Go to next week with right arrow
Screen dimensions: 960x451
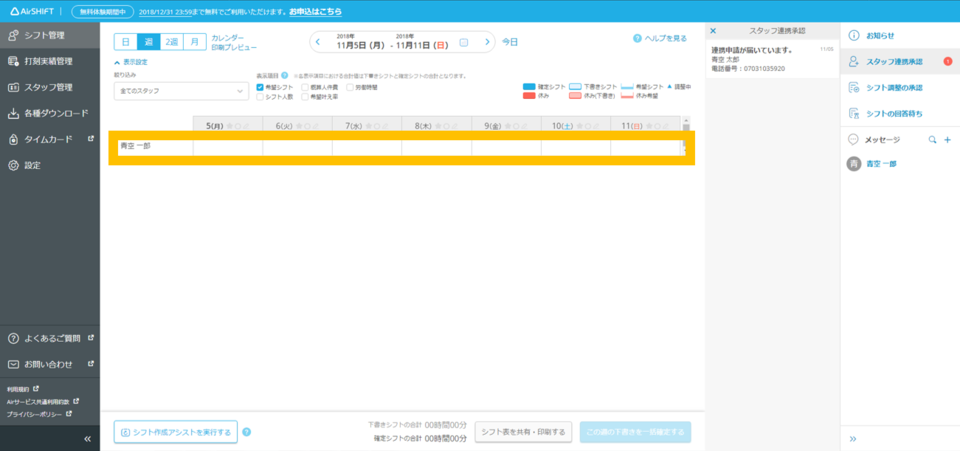click(488, 42)
